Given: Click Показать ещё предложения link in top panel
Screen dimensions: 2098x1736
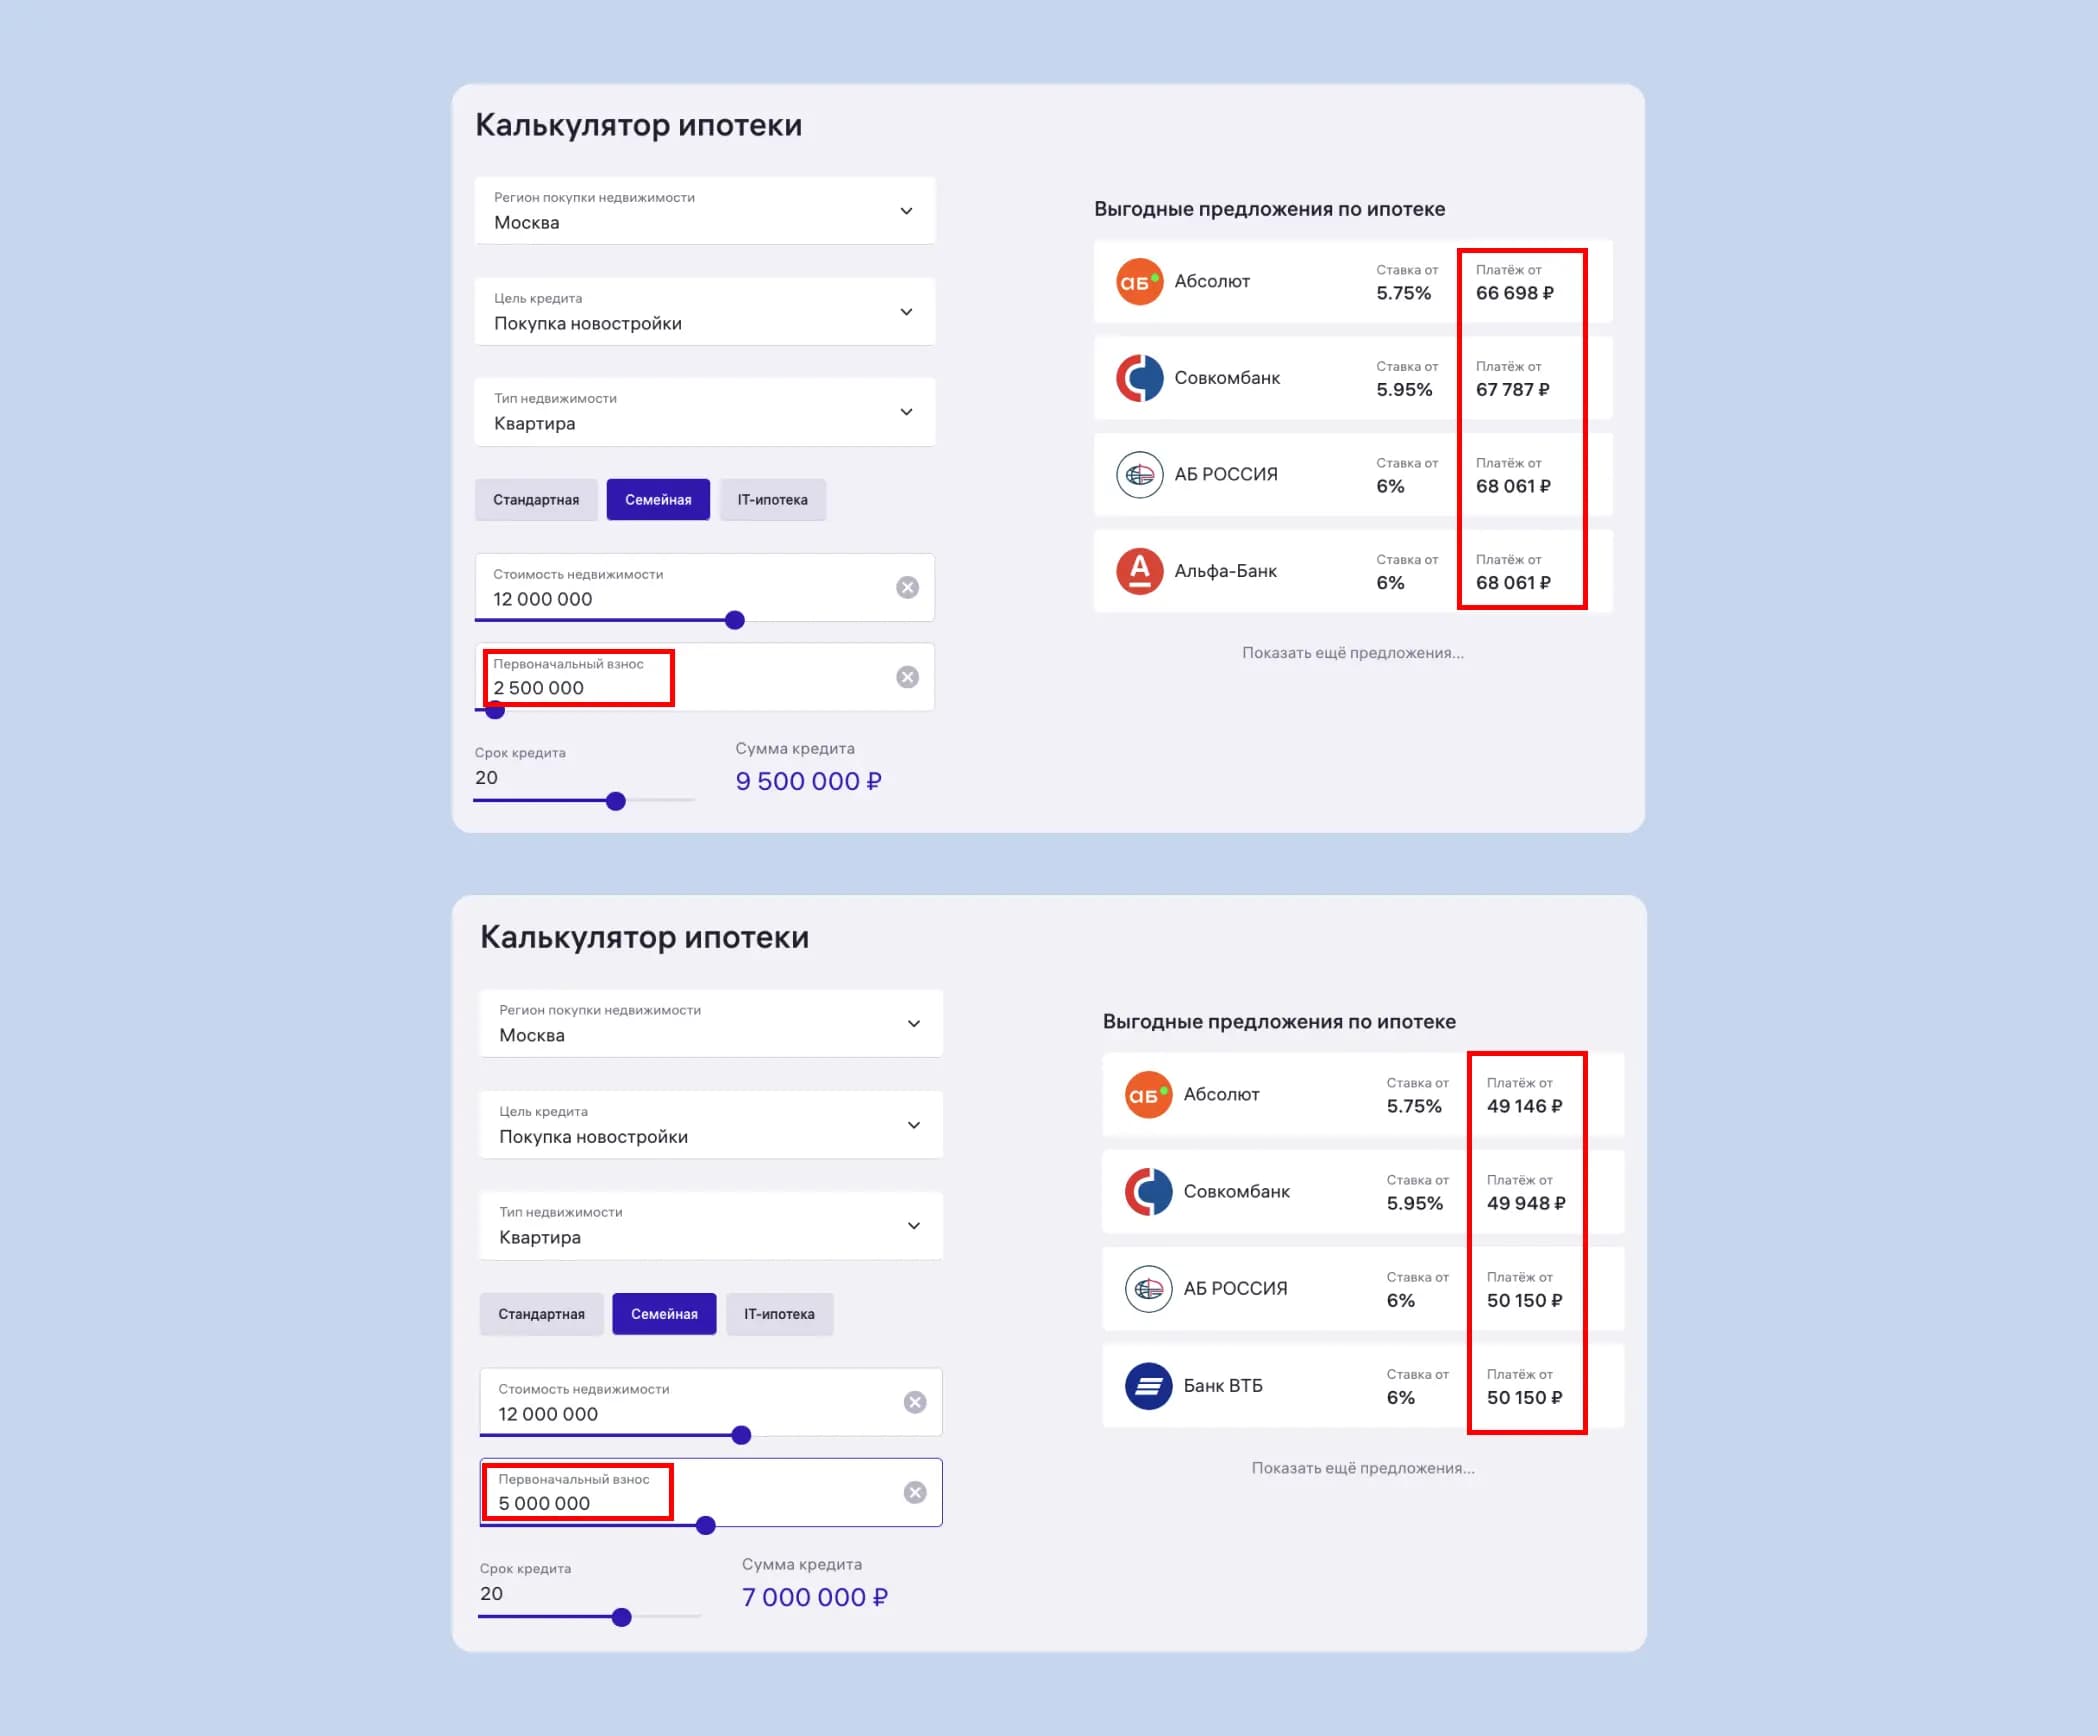Looking at the screenshot, I should (x=1353, y=653).
